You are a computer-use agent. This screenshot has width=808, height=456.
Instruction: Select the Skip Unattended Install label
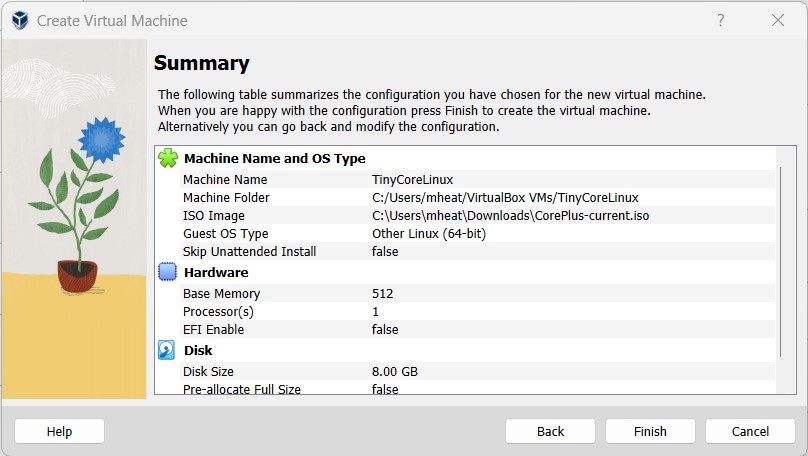[249, 252]
